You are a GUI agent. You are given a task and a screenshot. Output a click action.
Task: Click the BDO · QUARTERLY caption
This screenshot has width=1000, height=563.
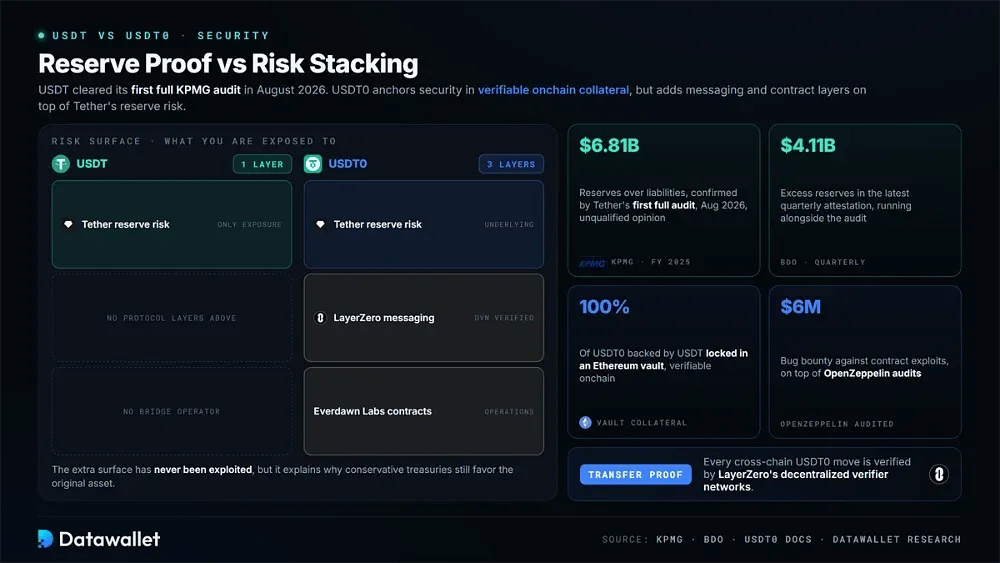pyautogui.click(x=823, y=262)
